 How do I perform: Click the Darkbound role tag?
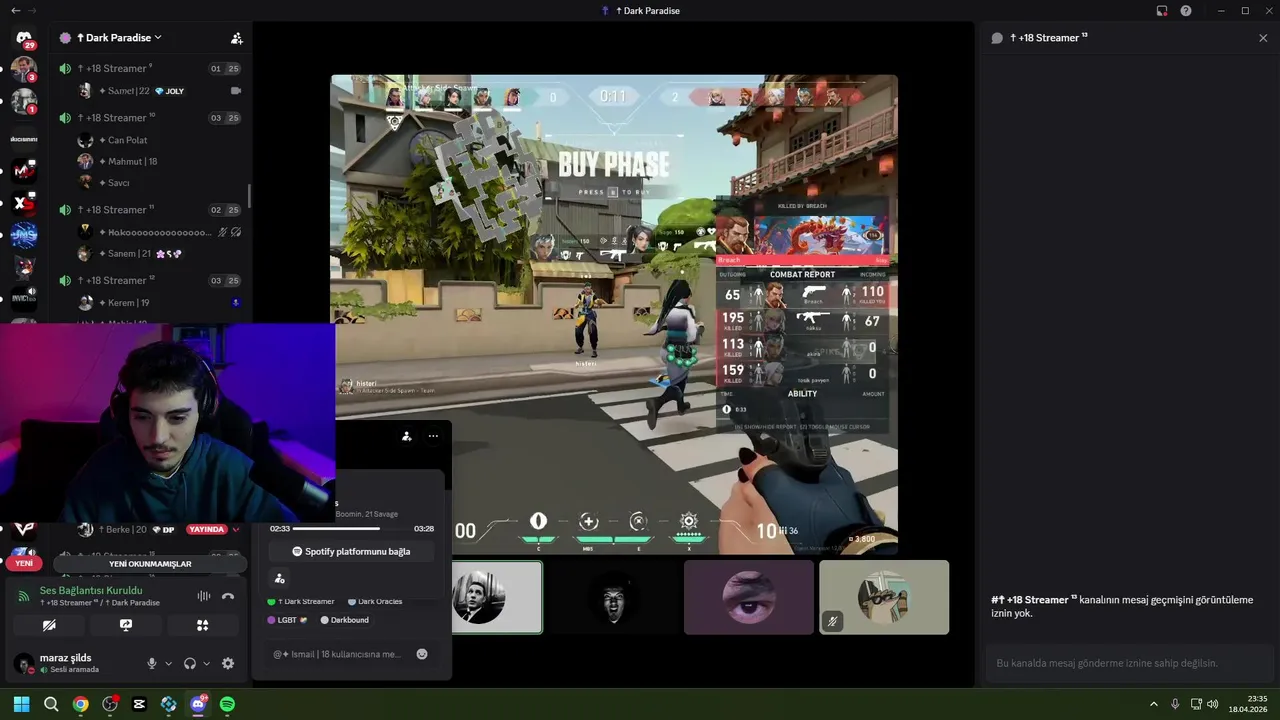click(x=345, y=620)
